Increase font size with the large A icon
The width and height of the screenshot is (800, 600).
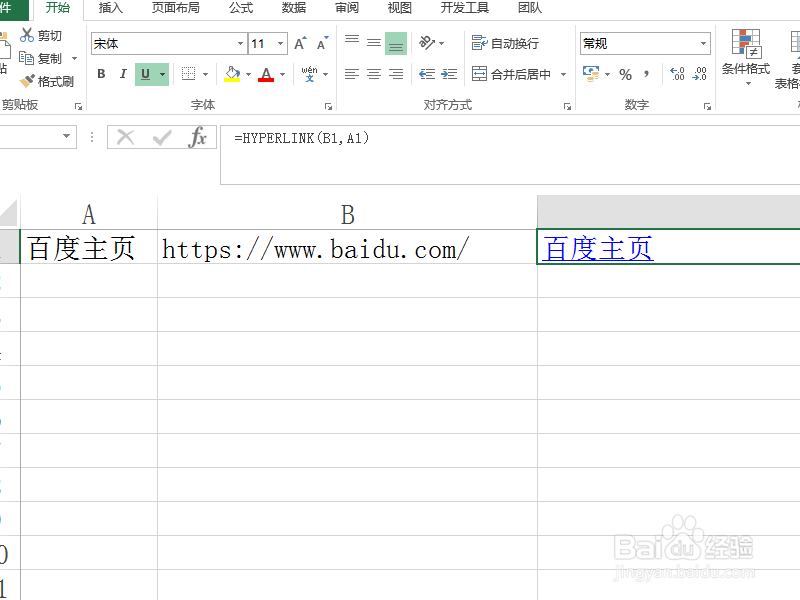[x=301, y=44]
